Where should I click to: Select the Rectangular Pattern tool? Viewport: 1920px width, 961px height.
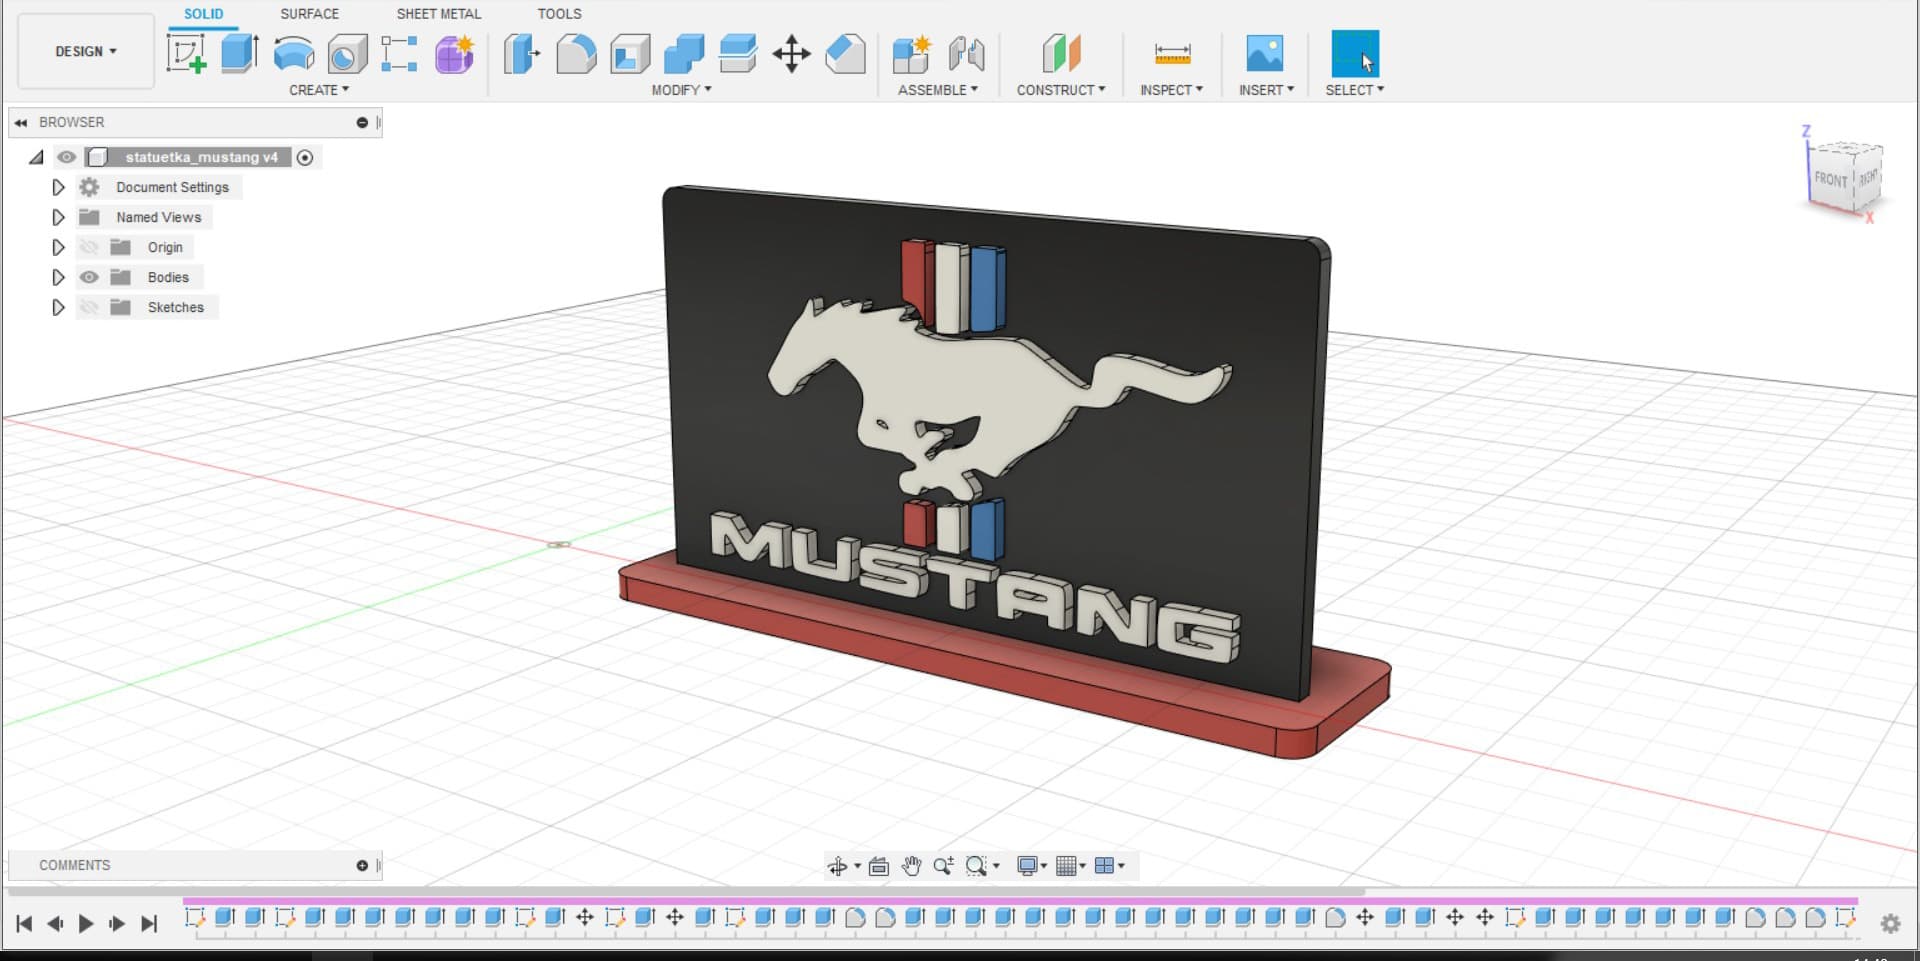pos(399,54)
